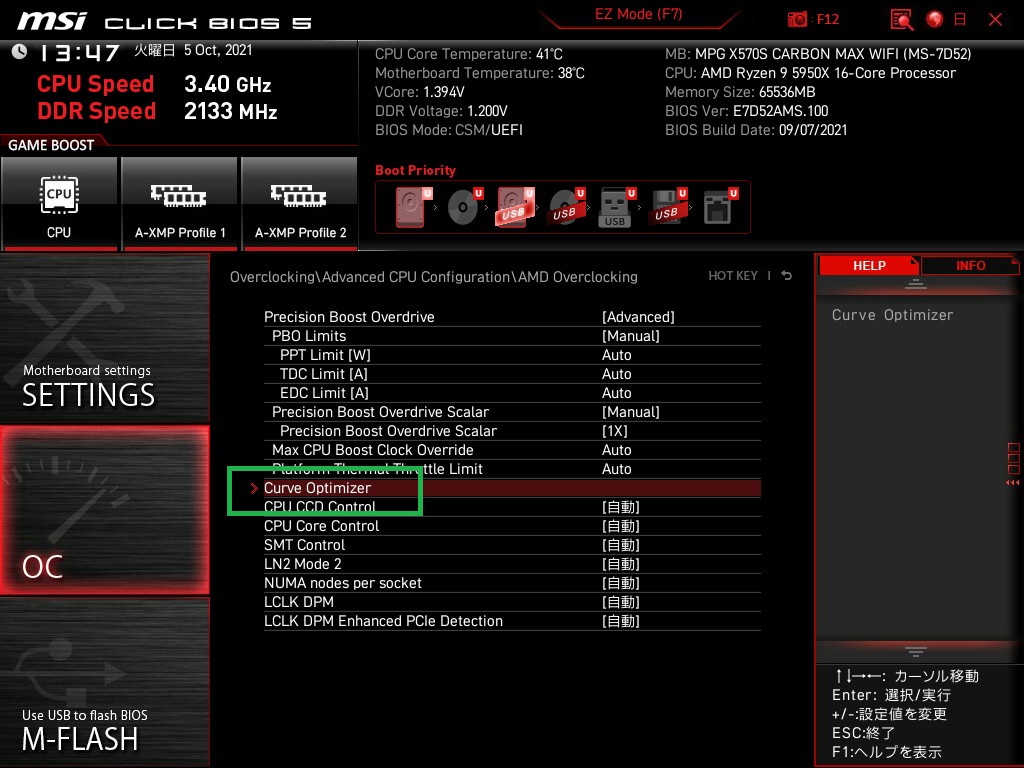This screenshot has width=1024, height=768.
Task: Select the optical drive boot device icon
Action: point(465,207)
